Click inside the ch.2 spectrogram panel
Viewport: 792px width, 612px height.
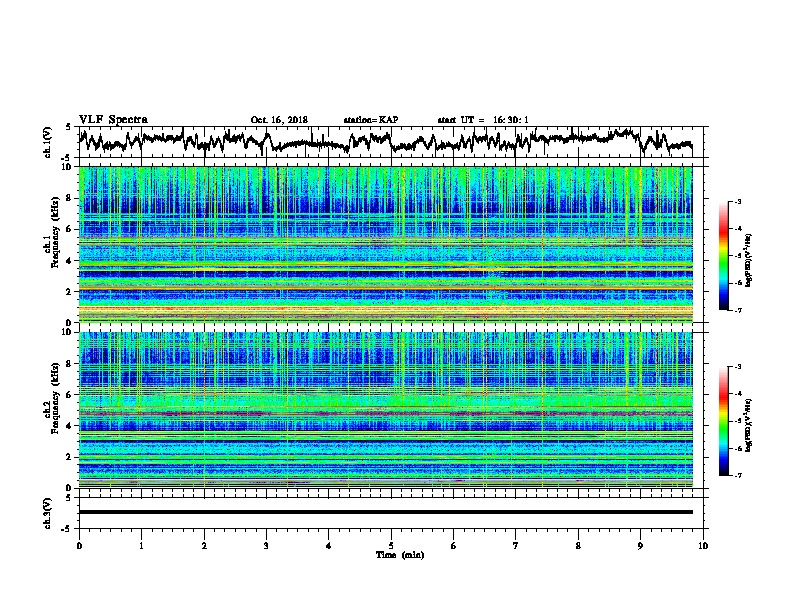pyautogui.click(x=385, y=410)
